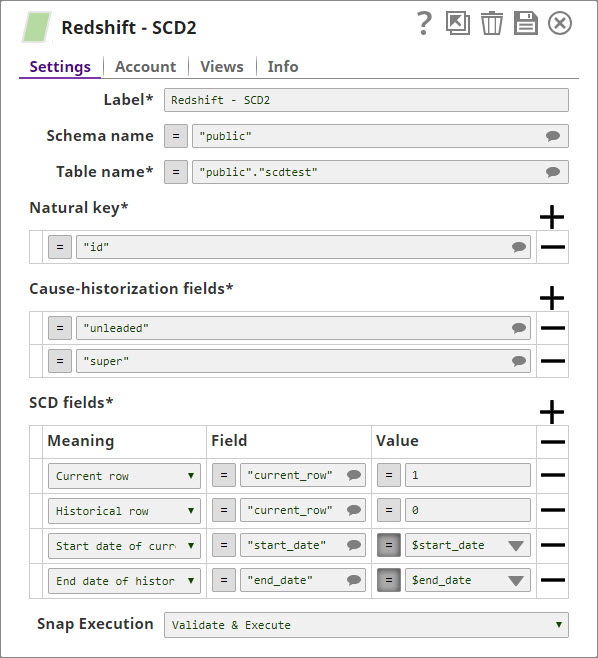
Task: Toggle expression for "unleaded" field
Action: click(x=60, y=328)
